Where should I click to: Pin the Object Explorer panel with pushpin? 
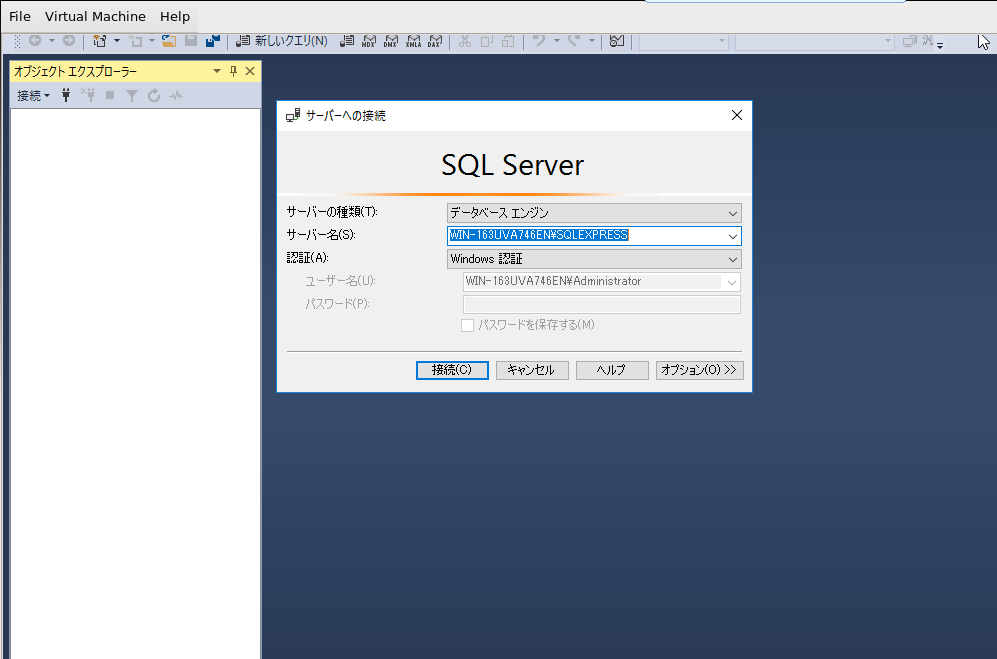(x=234, y=71)
